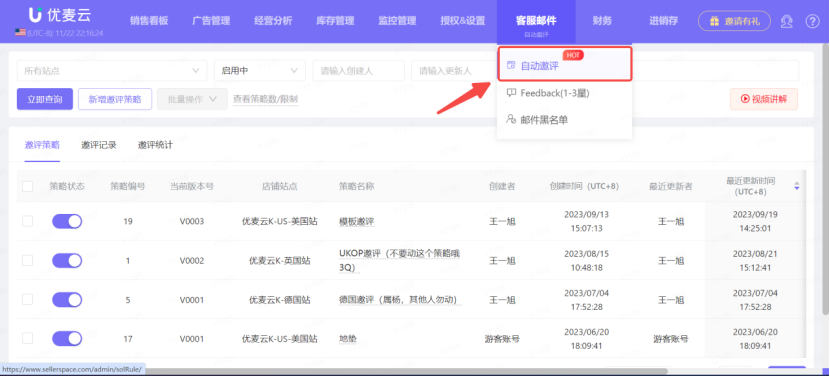This screenshot has width=830, height=376.
Task: Click the 店铺站点 column header
Action: click(x=279, y=186)
